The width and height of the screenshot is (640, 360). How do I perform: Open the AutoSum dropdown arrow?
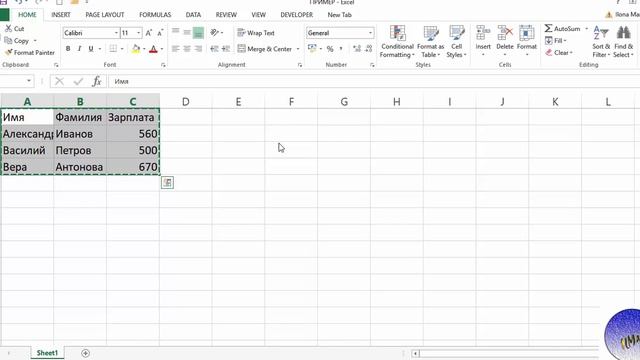coord(587,29)
